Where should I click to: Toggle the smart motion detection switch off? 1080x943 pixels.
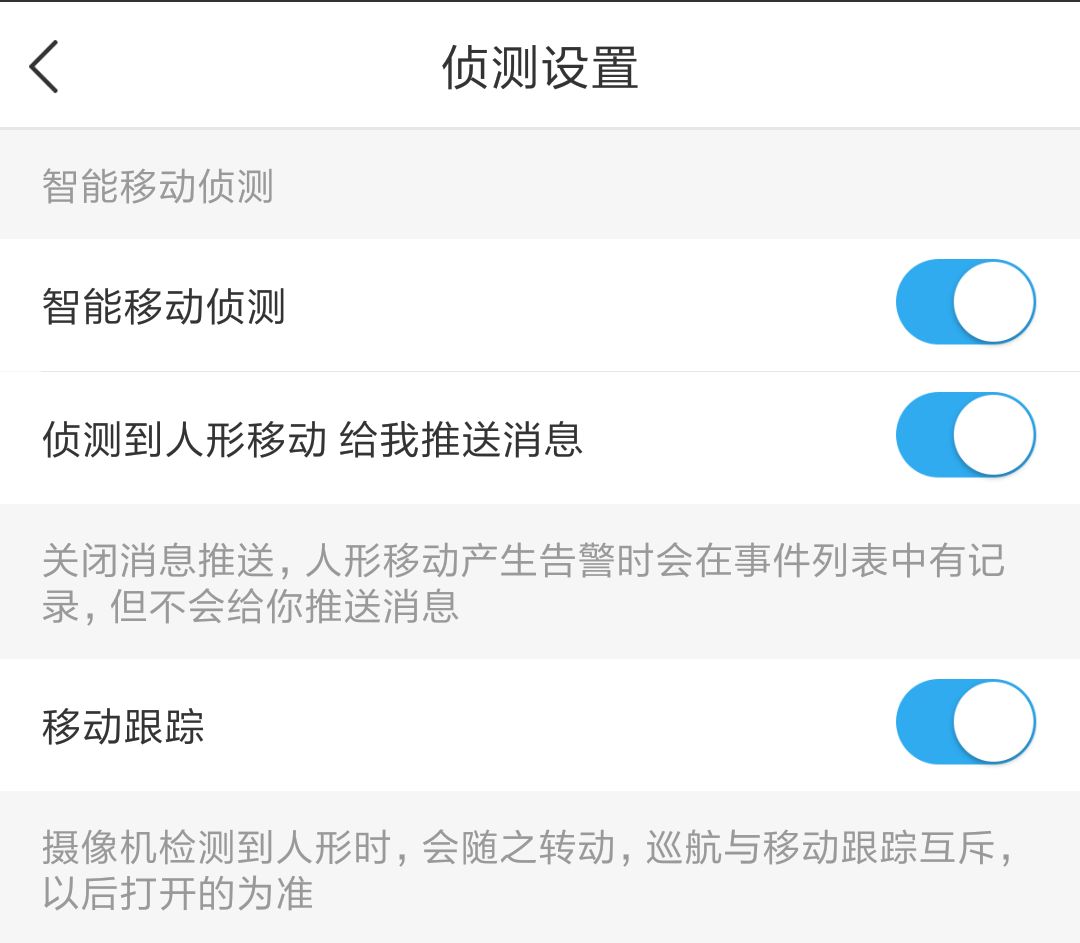(965, 302)
